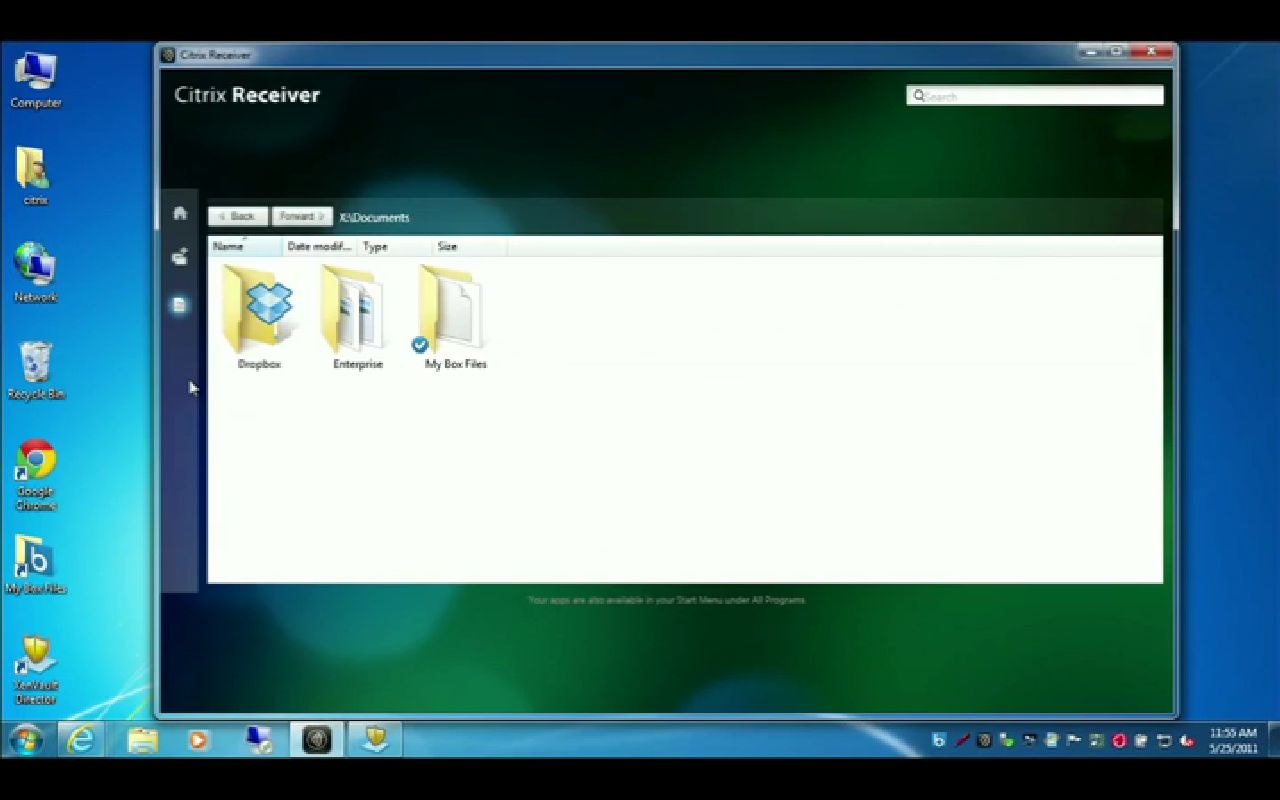Focus the Citrix Receiver search field
The width and height of the screenshot is (1280, 800).
(1035, 96)
